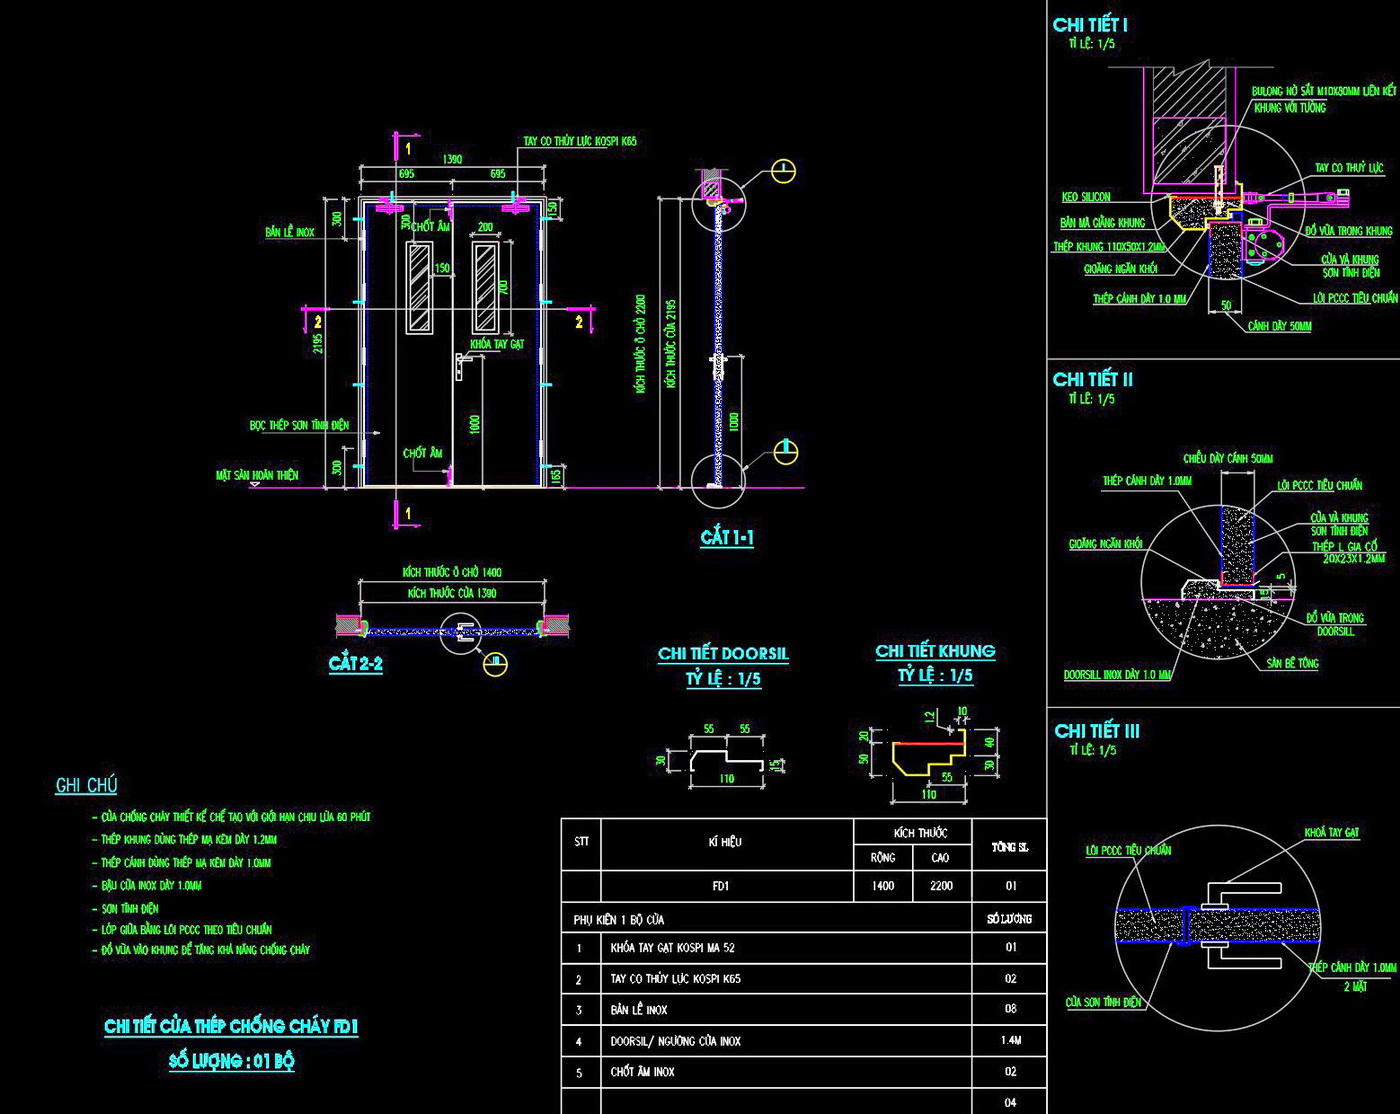Click the yellow detail I callout circle

[784, 171]
